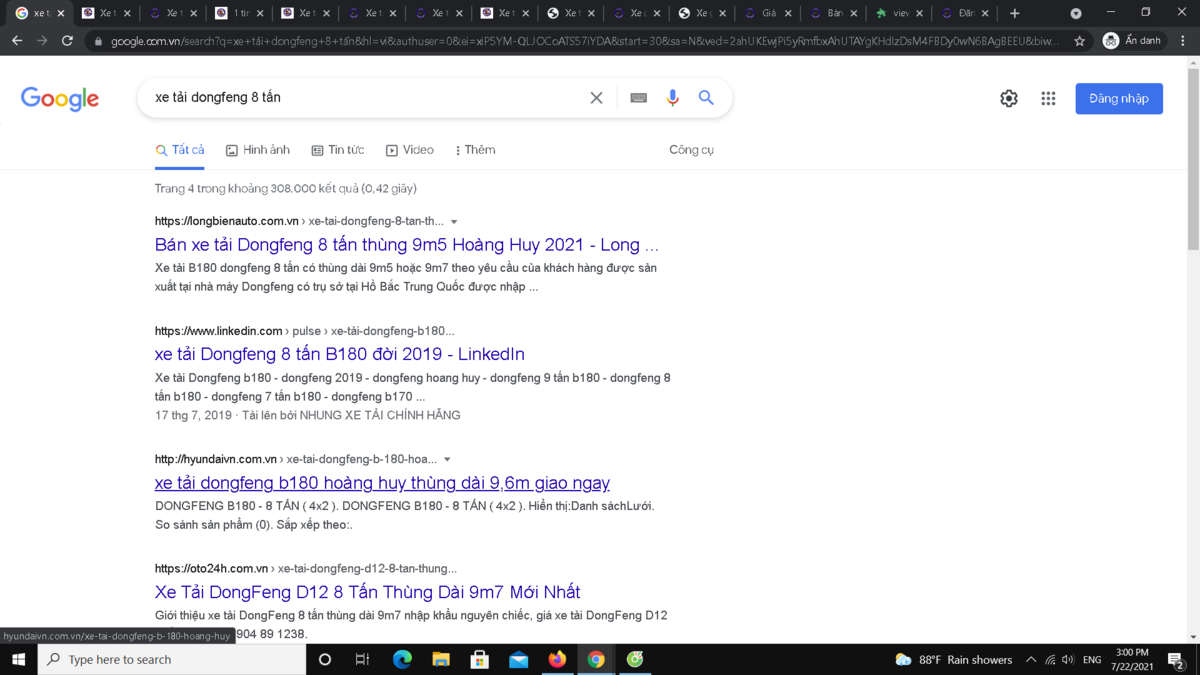Go back with browser back arrow
The width and height of the screenshot is (1200, 675).
click(17, 41)
